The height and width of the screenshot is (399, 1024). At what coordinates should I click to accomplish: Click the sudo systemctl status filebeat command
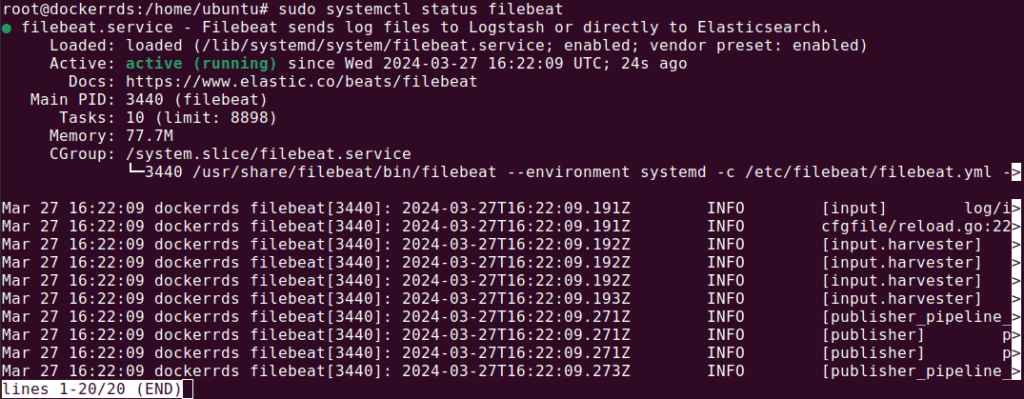pyautogui.click(x=421, y=10)
